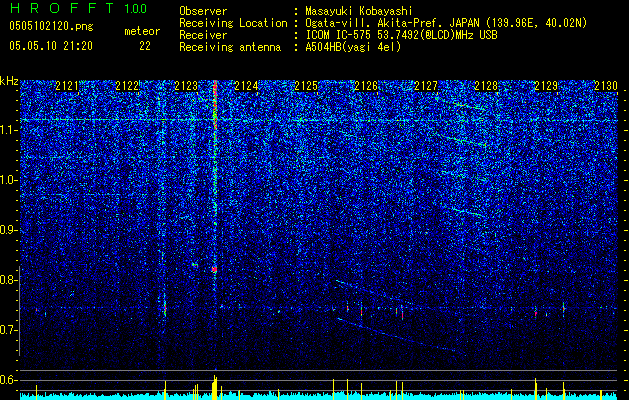The height and width of the screenshot is (400, 629).
Task: Click the version number 1.0.0
Action: pyautogui.click(x=136, y=9)
